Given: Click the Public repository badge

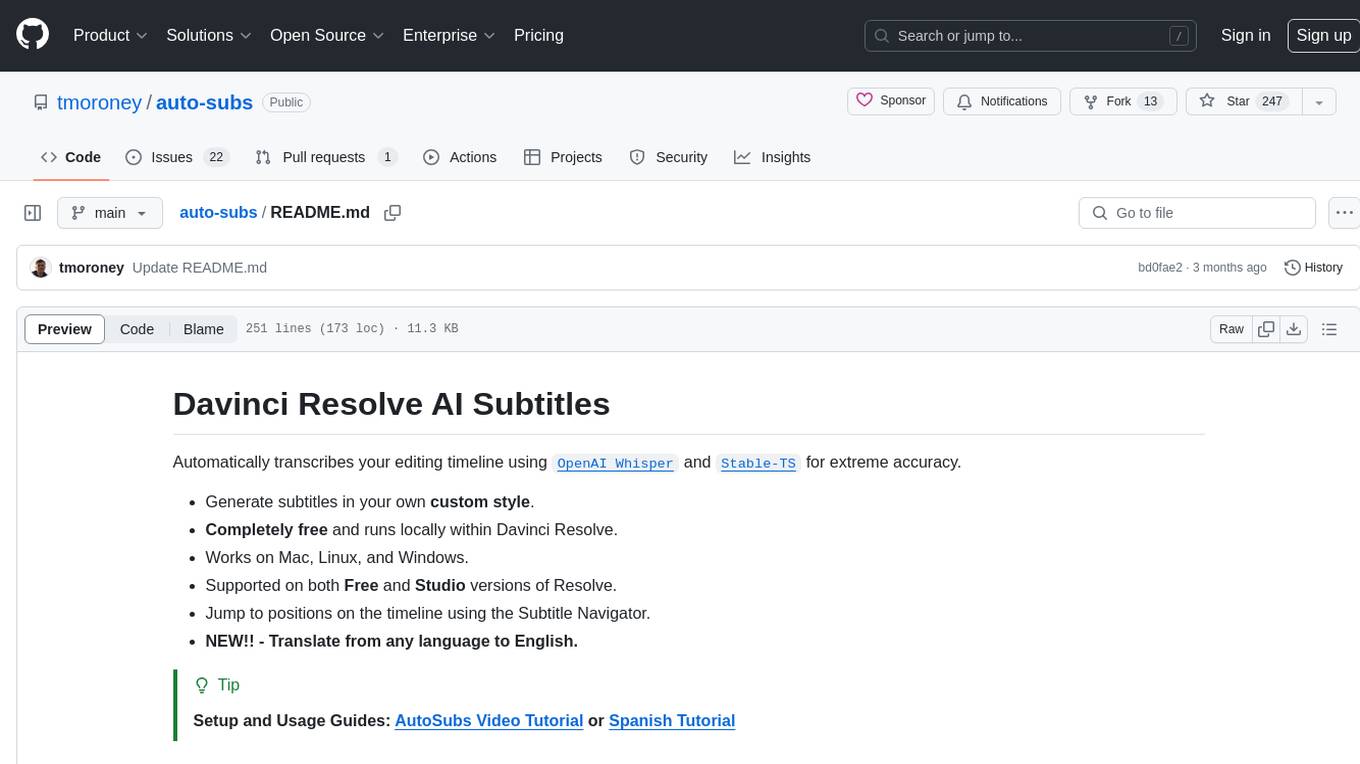Looking at the screenshot, I should coord(286,102).
